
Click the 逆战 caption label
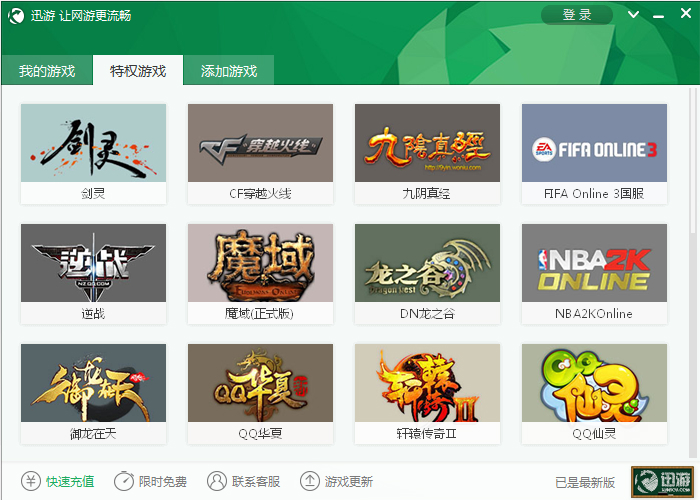pos(93,313)
